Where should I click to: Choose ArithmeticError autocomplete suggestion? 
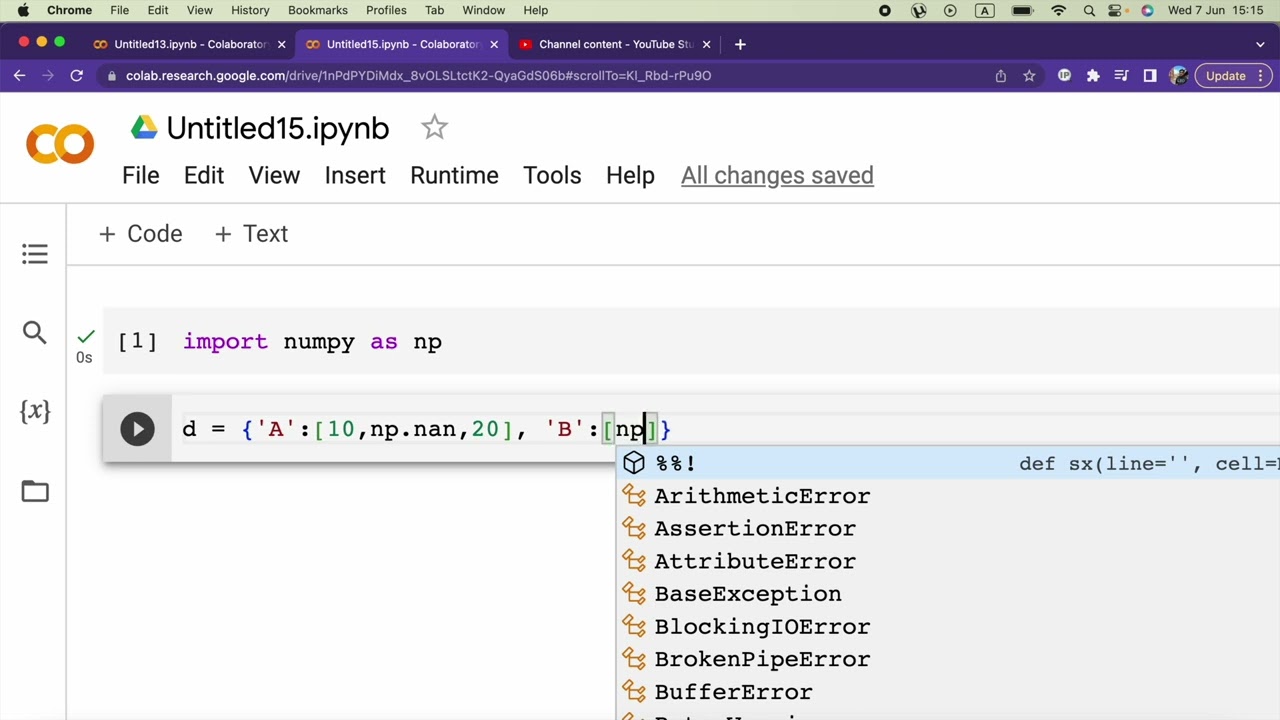[948, 496]
